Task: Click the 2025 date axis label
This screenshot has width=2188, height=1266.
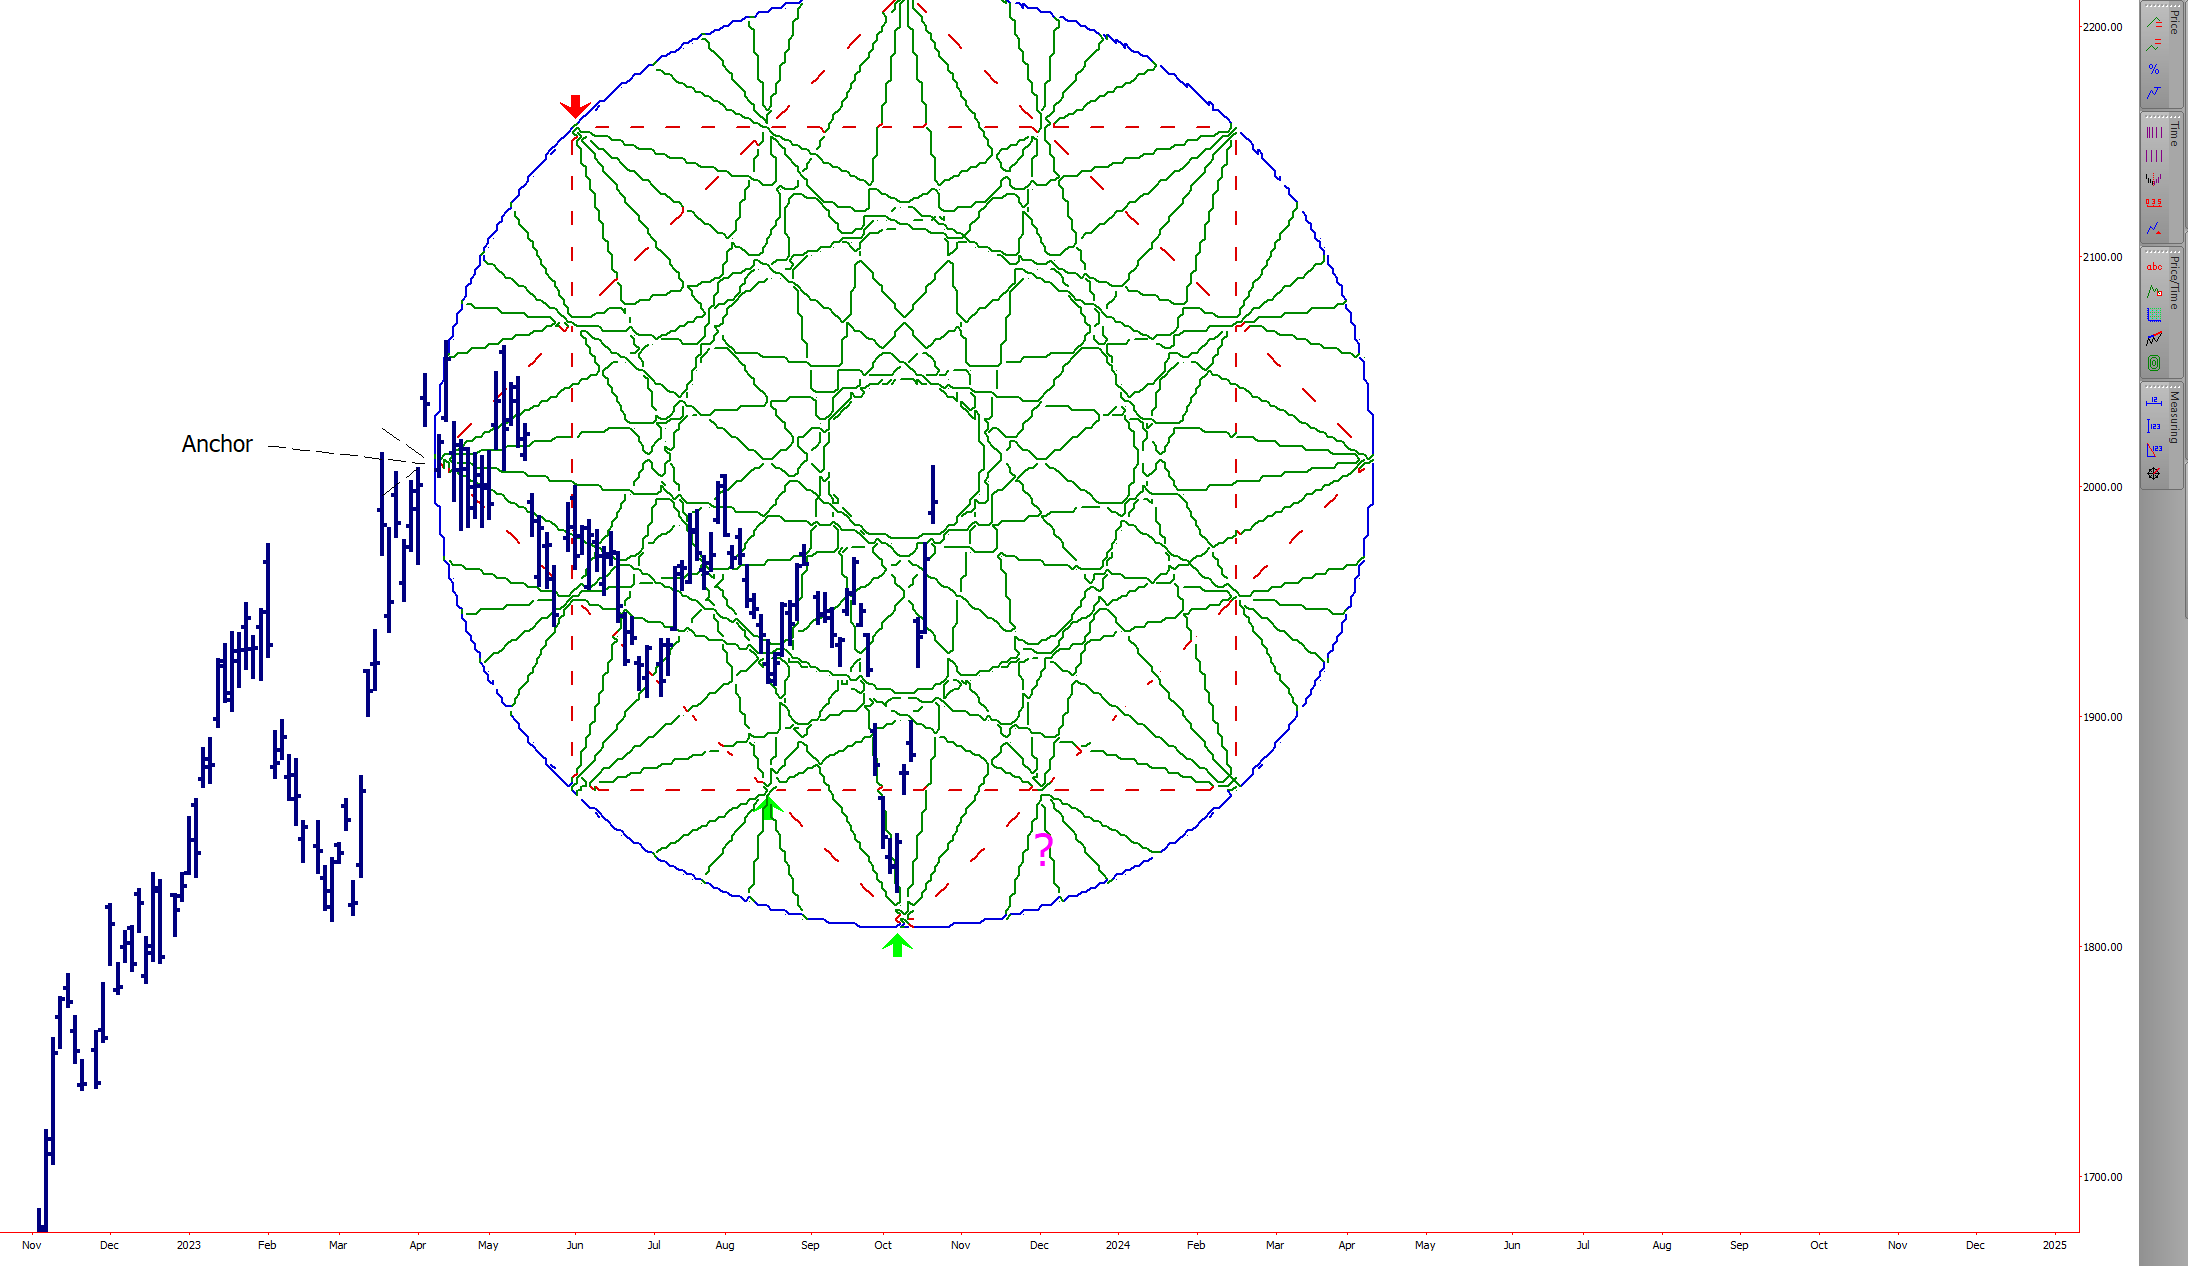Action: tap(2054, 1245)
